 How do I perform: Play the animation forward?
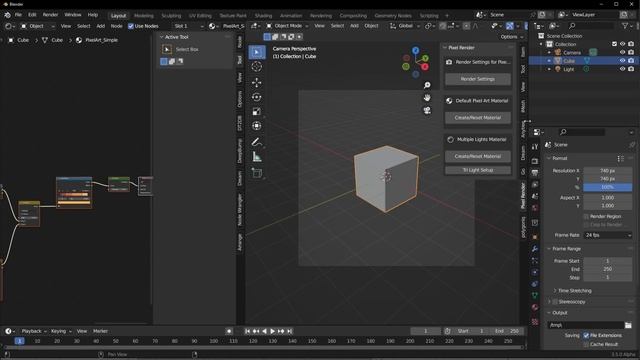(x=272, y=331)
